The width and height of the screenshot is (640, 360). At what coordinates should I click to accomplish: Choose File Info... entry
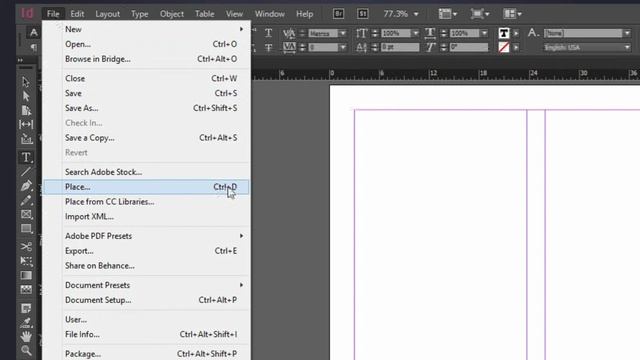click(146, 334)
